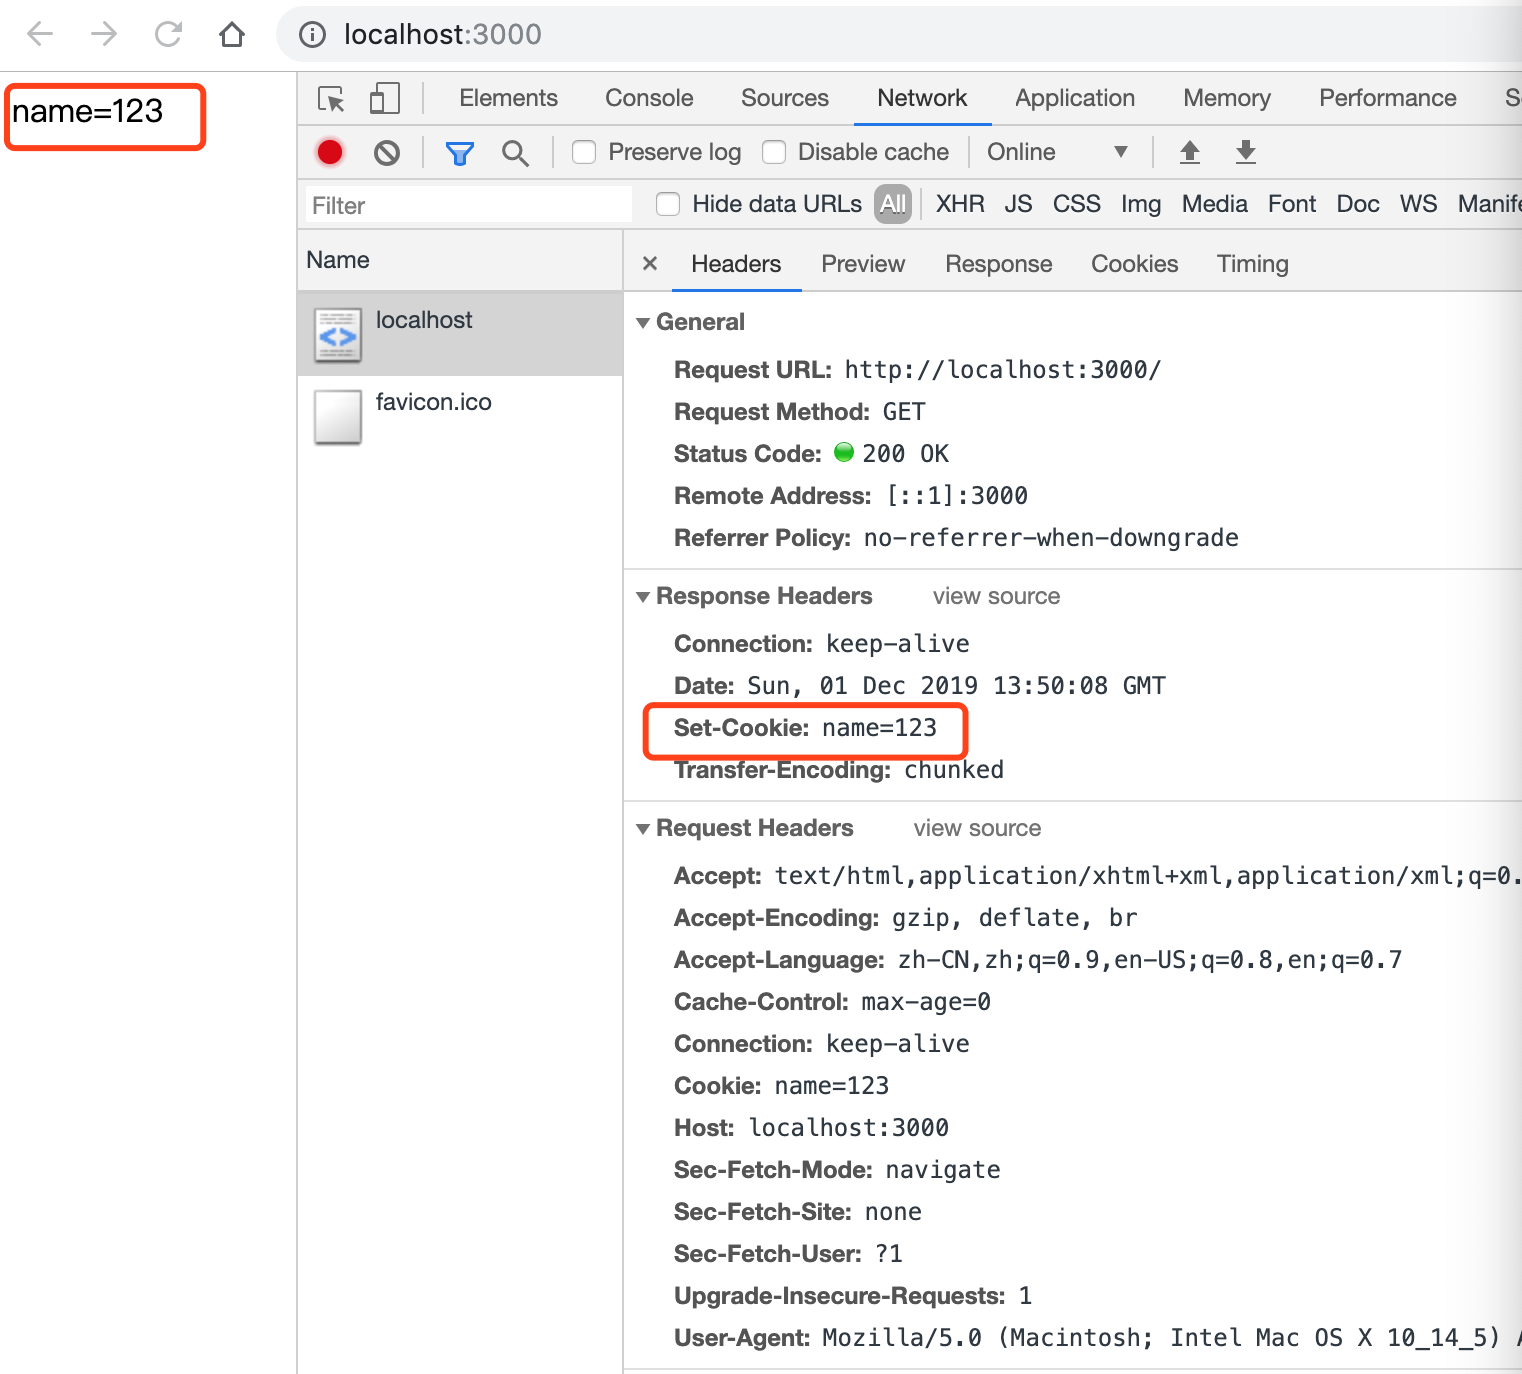Click the browser forward arrow
The width and height of the screenshot is (1522, 1374).
point(104,35)
